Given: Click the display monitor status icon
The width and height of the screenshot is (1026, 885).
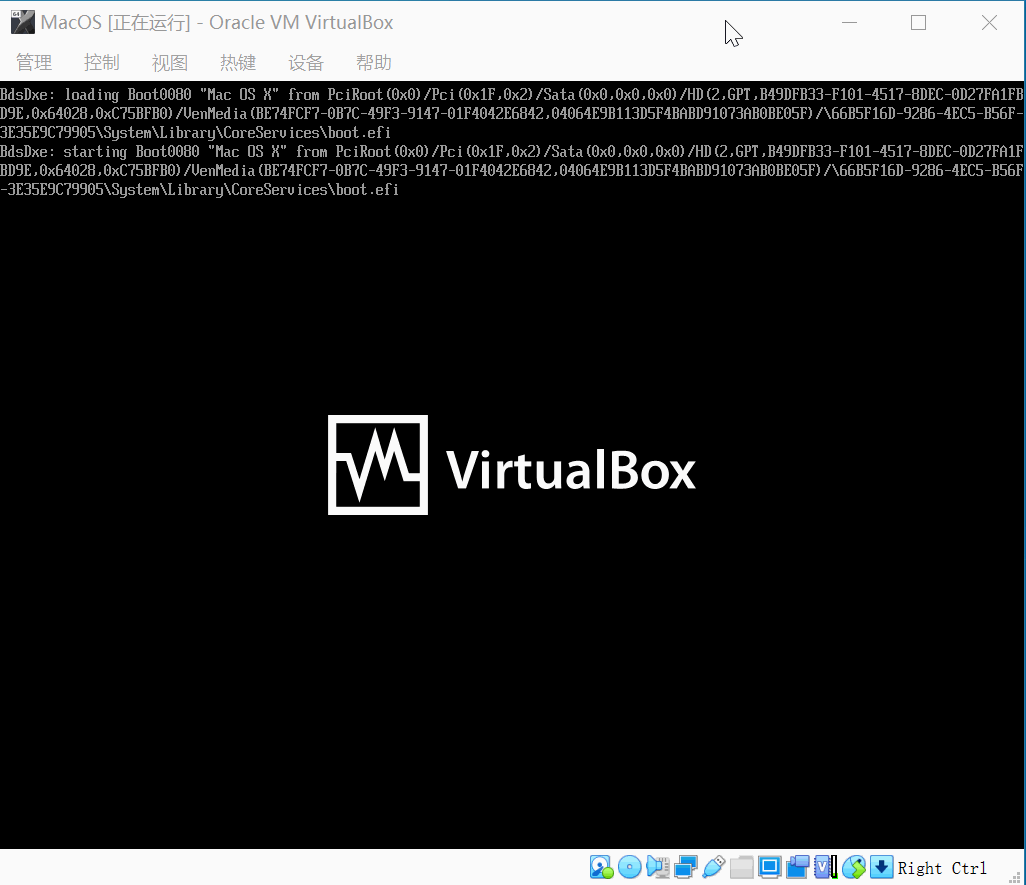Looking at the screenshot, I should click(x=770, y=867).
